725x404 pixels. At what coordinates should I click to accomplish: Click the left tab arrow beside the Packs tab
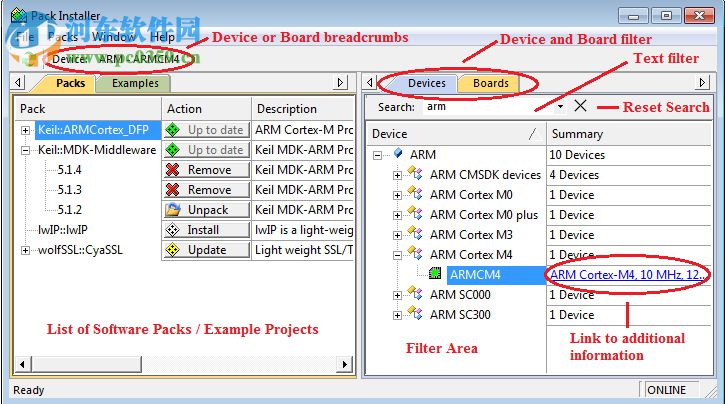pos(18,83)
